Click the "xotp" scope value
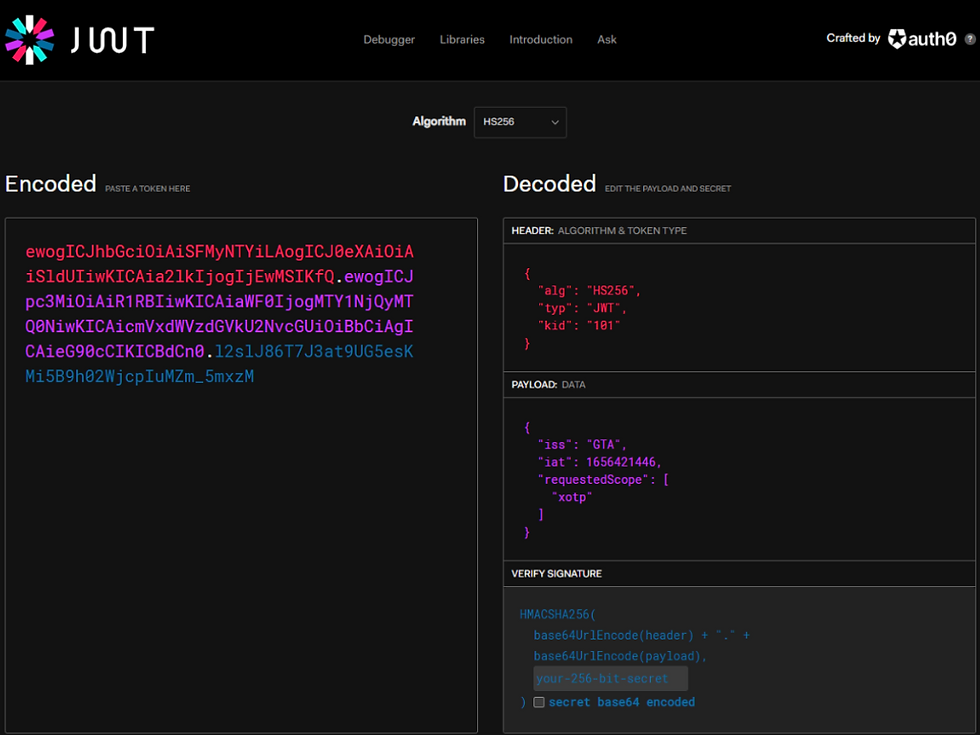The image size is (980, 735). tap(572, 497)
